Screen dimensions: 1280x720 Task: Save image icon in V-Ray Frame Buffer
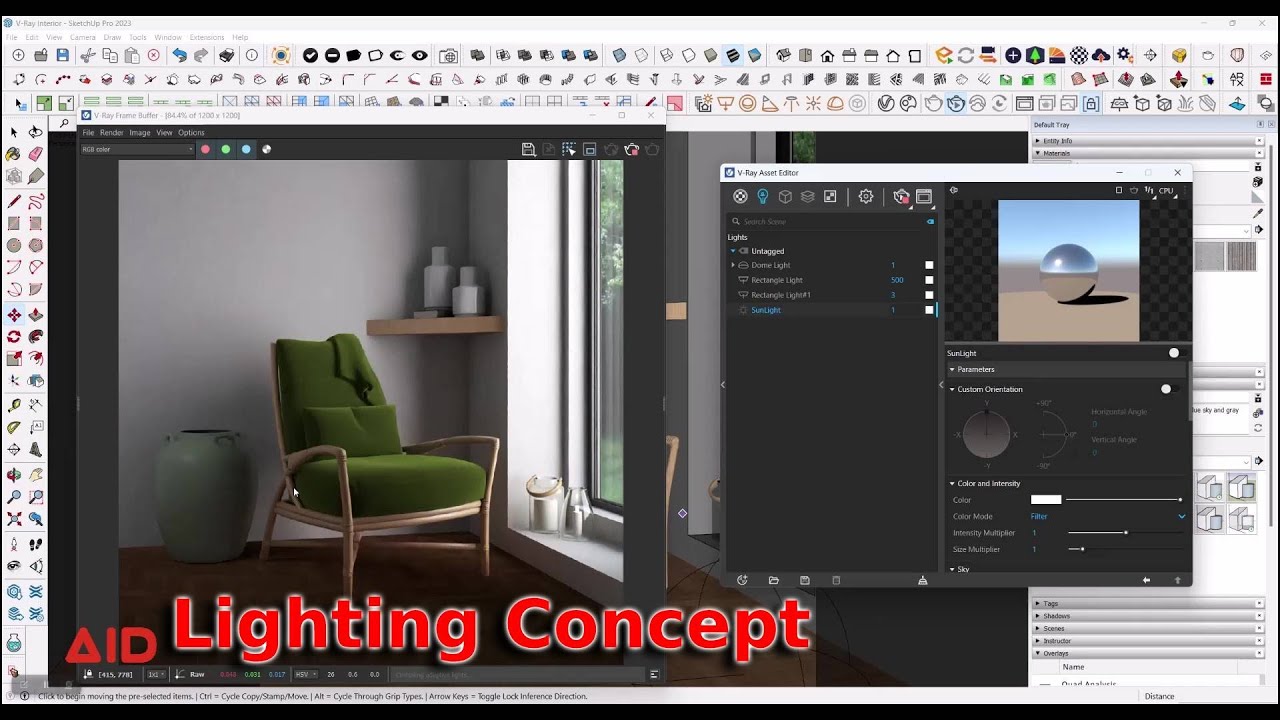[x=529, y=149]
